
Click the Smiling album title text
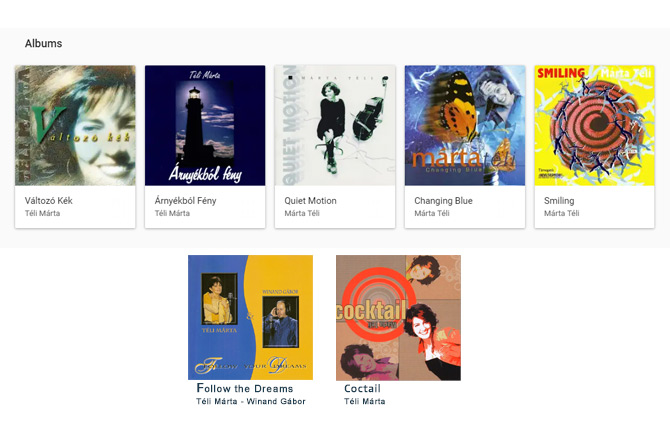[x=559, y=201]
